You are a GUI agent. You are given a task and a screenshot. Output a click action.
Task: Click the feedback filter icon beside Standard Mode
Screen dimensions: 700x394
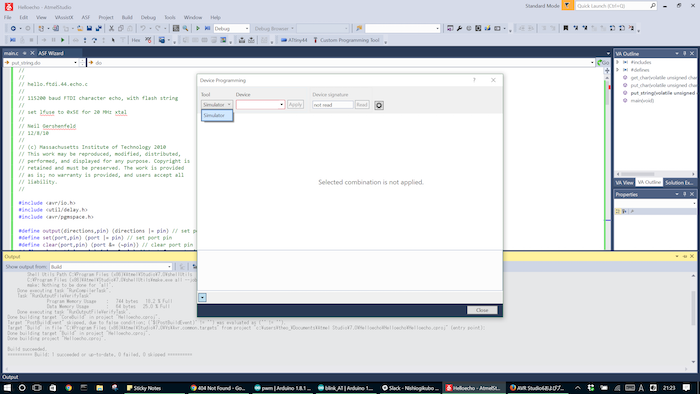(567, 6)
